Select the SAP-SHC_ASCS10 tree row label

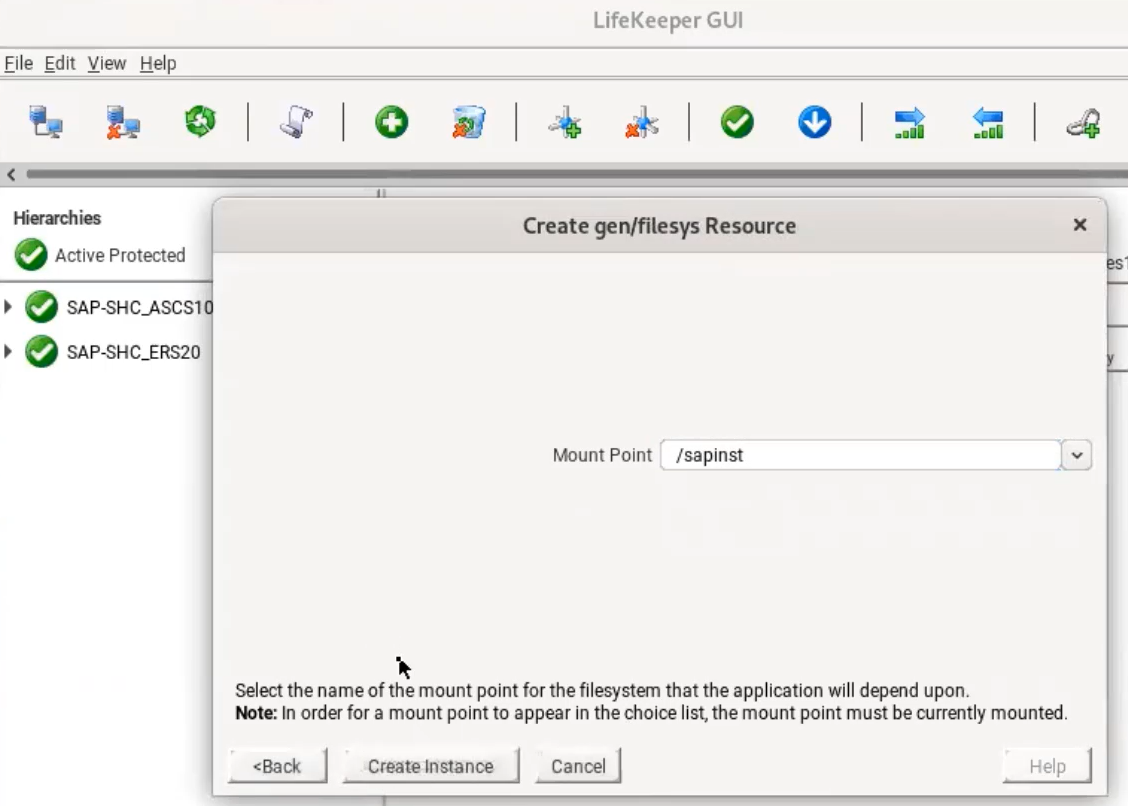click(140, 307)
